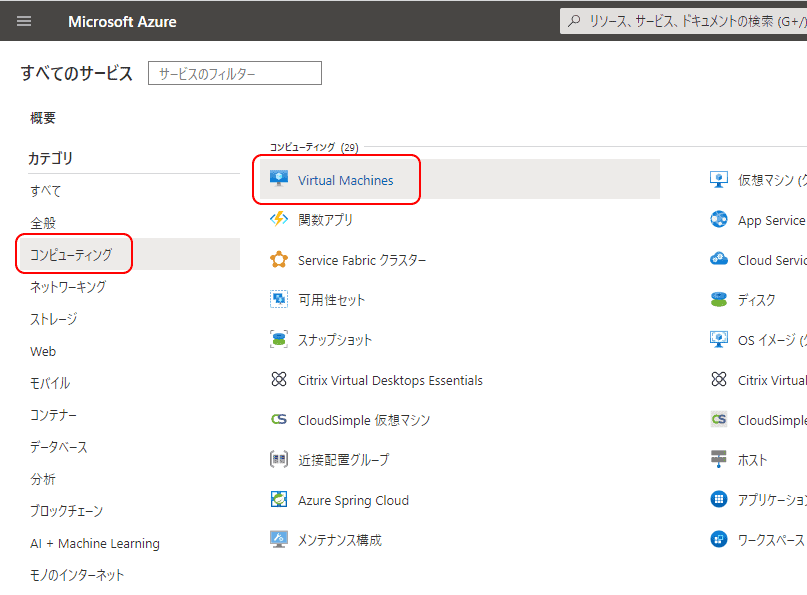Image resolution: width=807 pixels, height=595 pixels.
Task: Open the Service Fabric クラスター link
Action: tap(362, 260)
